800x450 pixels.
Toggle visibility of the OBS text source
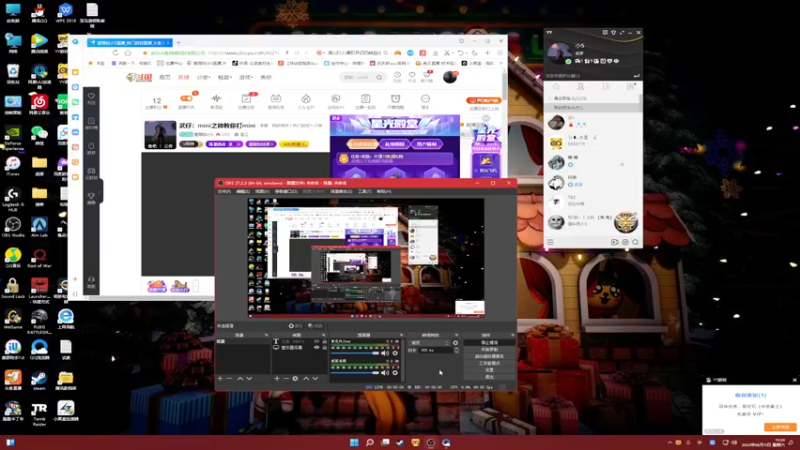coord(316,341)
